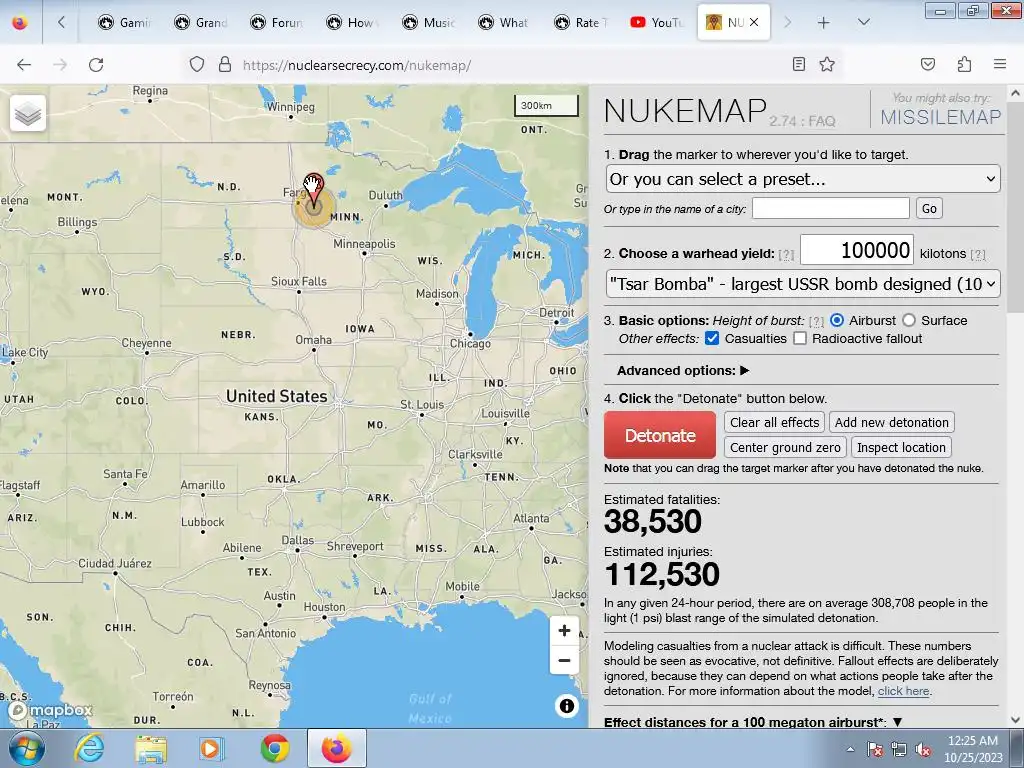Click Add new detonation button

tap(891, 423)
